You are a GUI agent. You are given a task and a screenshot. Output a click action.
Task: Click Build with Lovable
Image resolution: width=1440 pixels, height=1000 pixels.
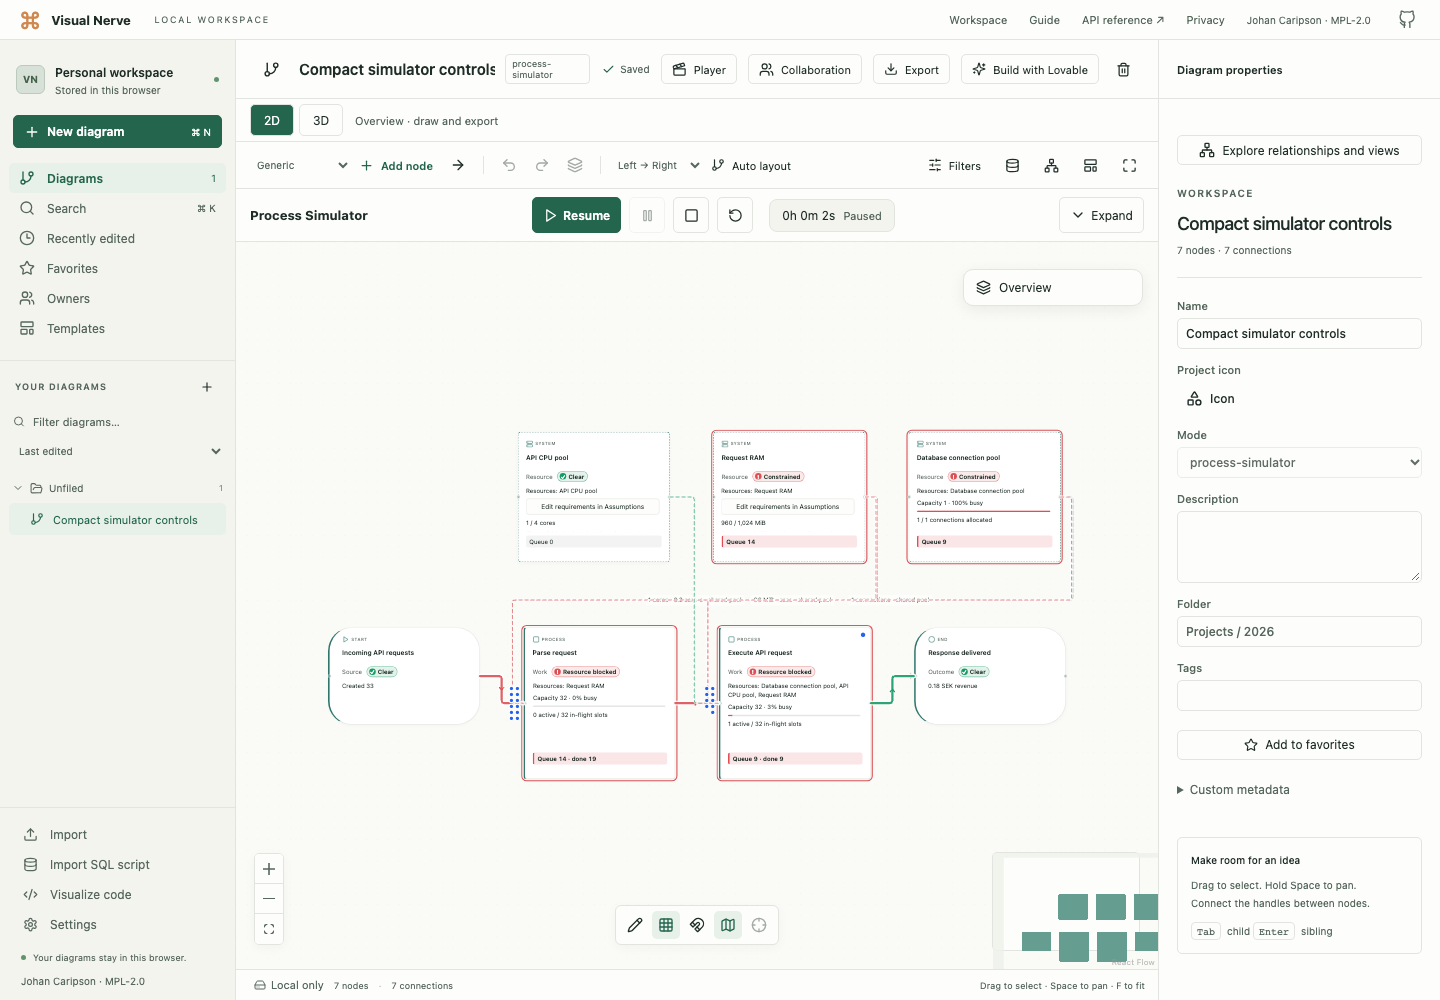pyautogui.click(x=1030, y=70)
